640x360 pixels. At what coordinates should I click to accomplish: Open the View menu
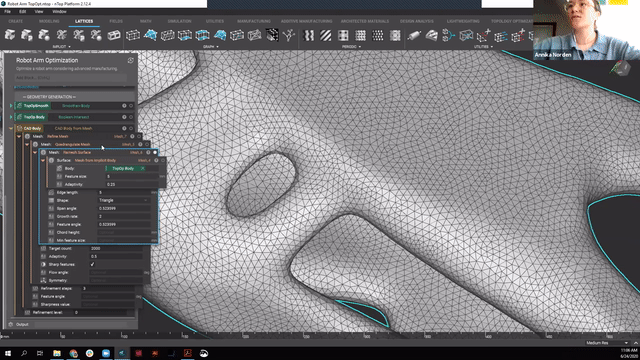point(39,11)
